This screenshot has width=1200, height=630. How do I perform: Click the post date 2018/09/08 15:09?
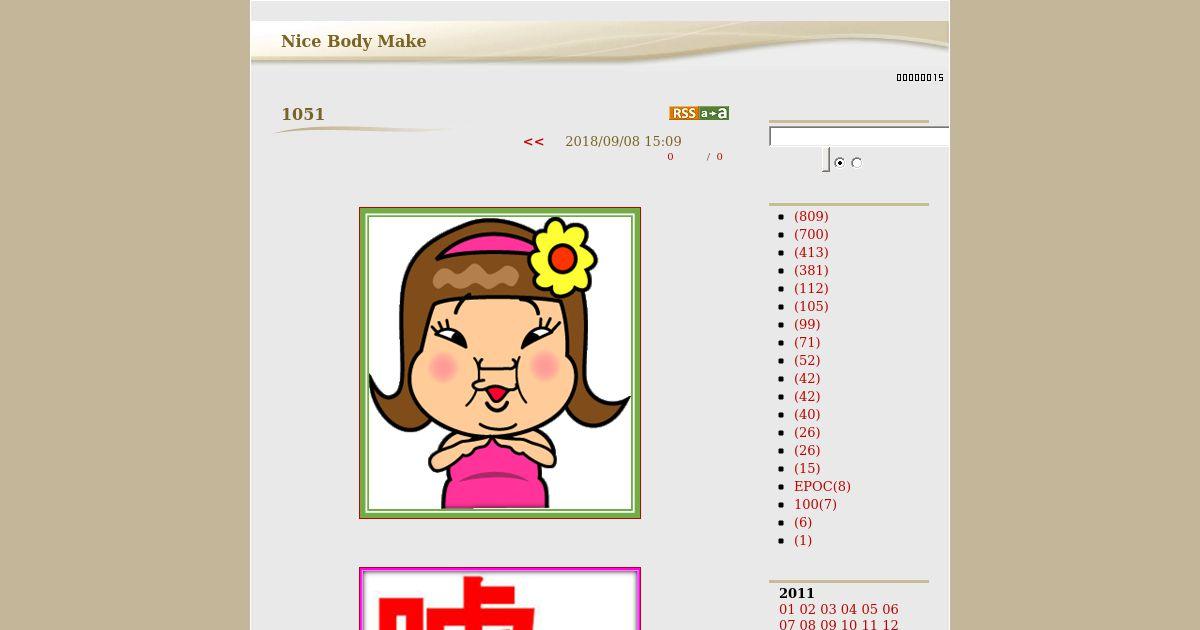point(623,141)
